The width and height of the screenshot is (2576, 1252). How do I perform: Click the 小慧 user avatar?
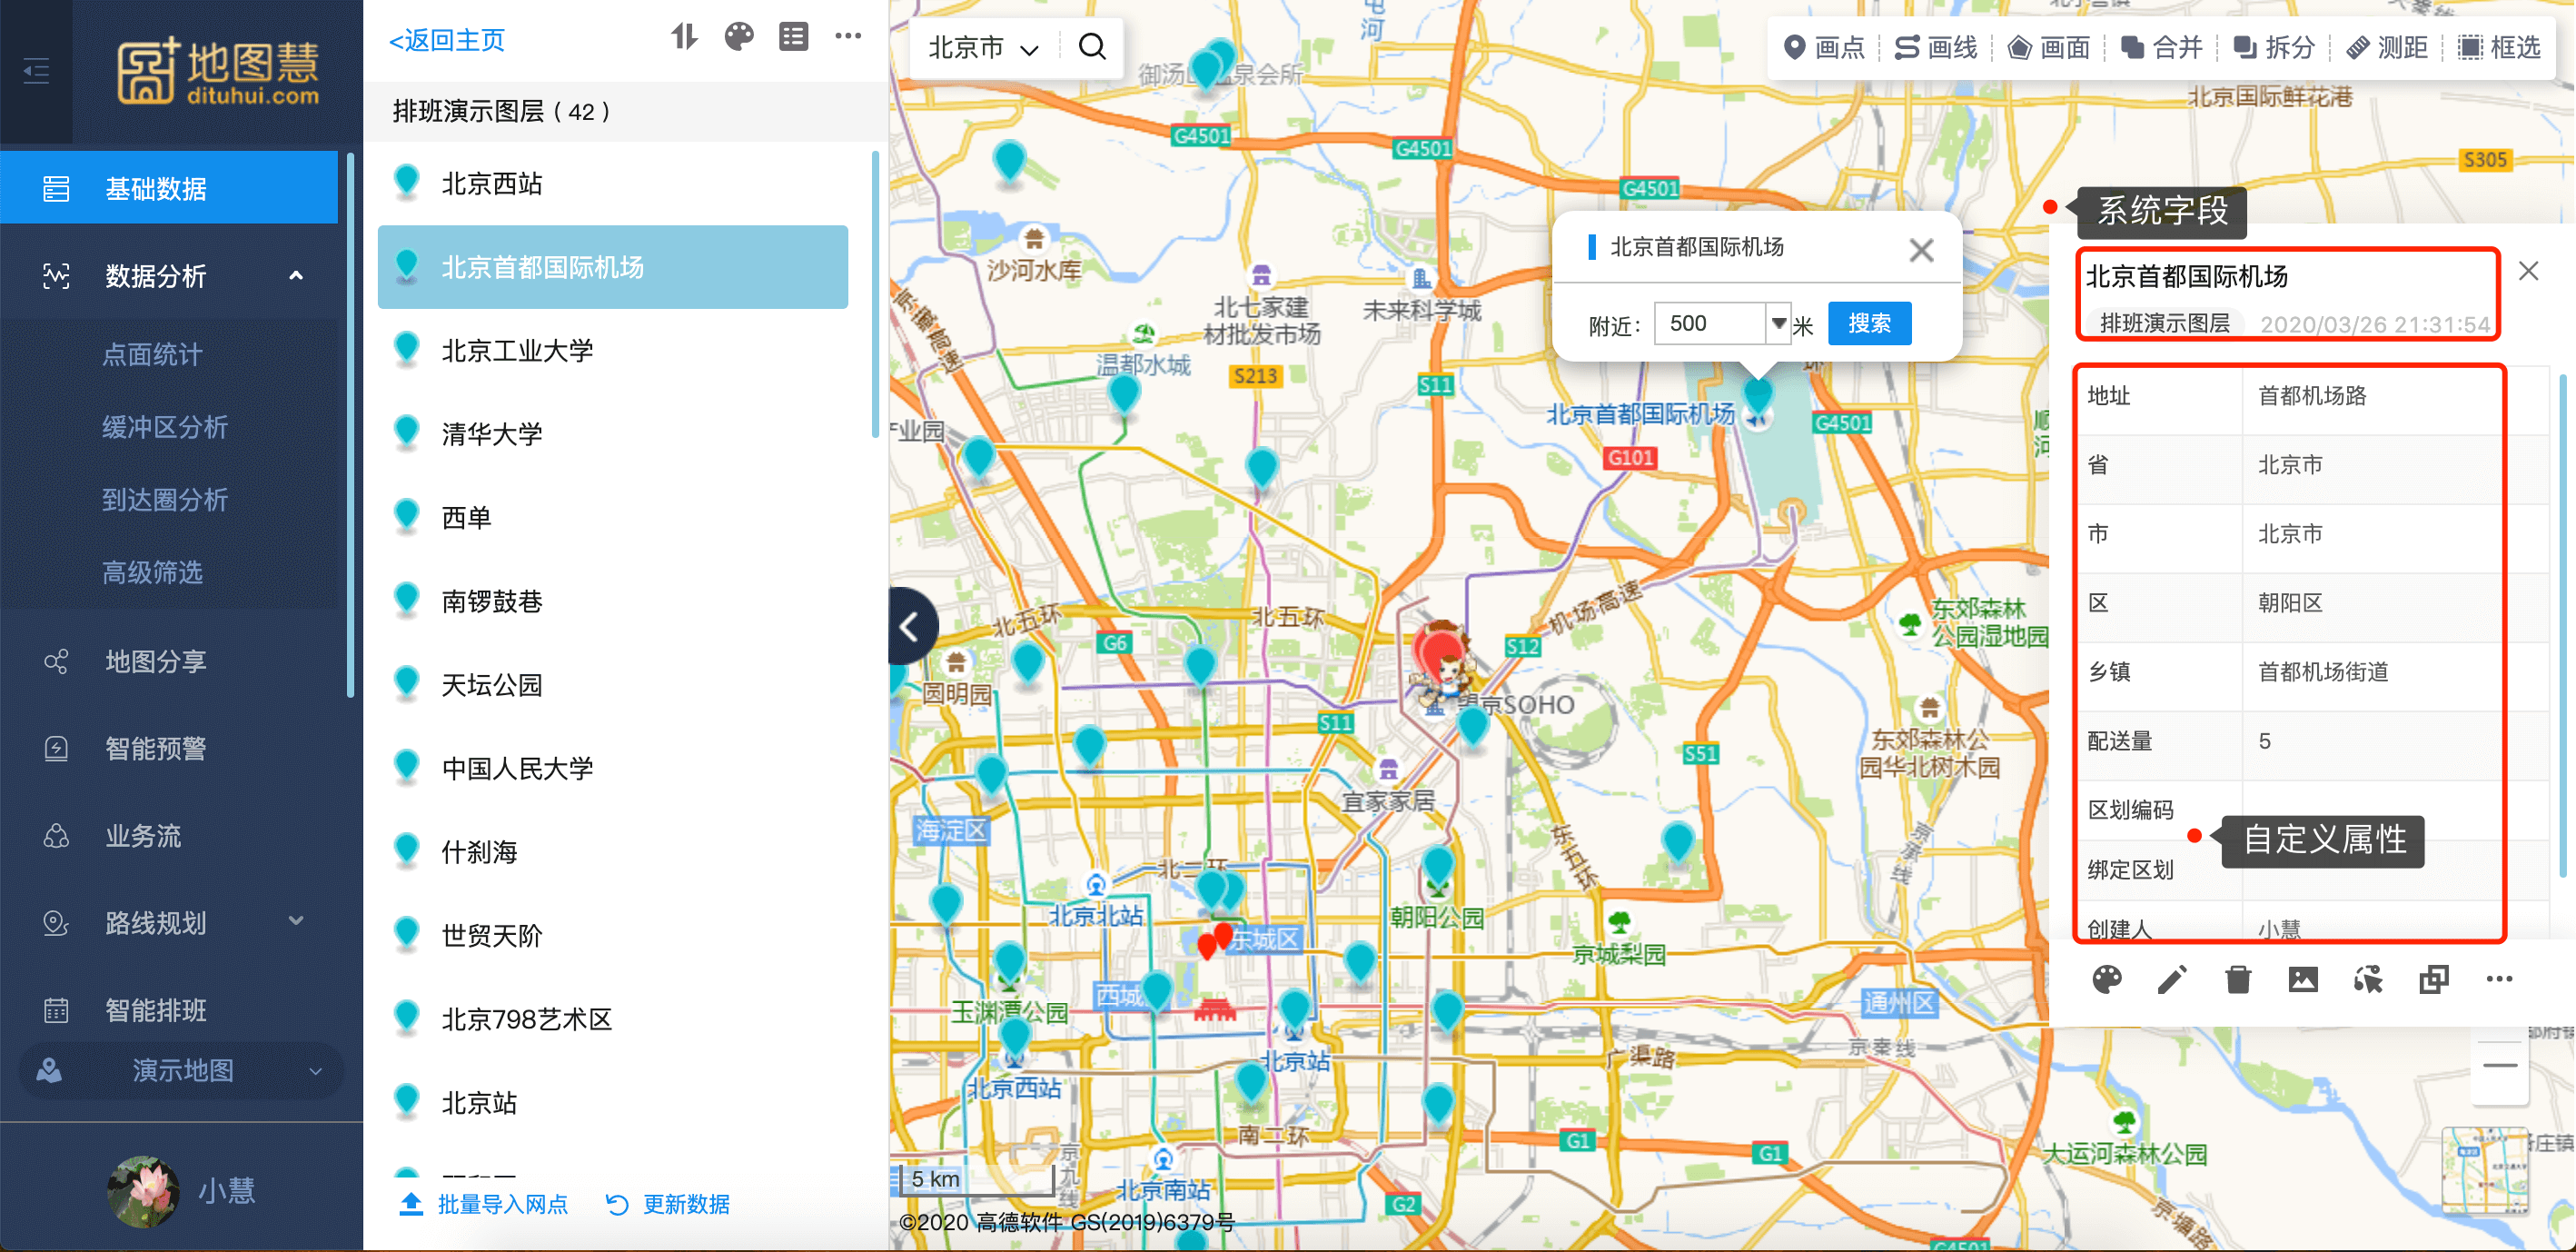point(143,1191)
